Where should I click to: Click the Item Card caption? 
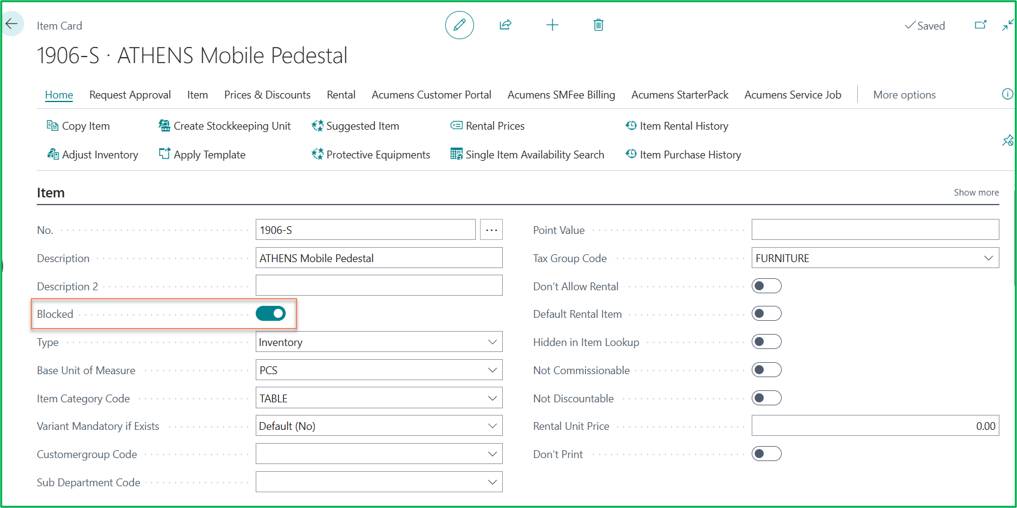pyautogui.click(x=60, y=26)
